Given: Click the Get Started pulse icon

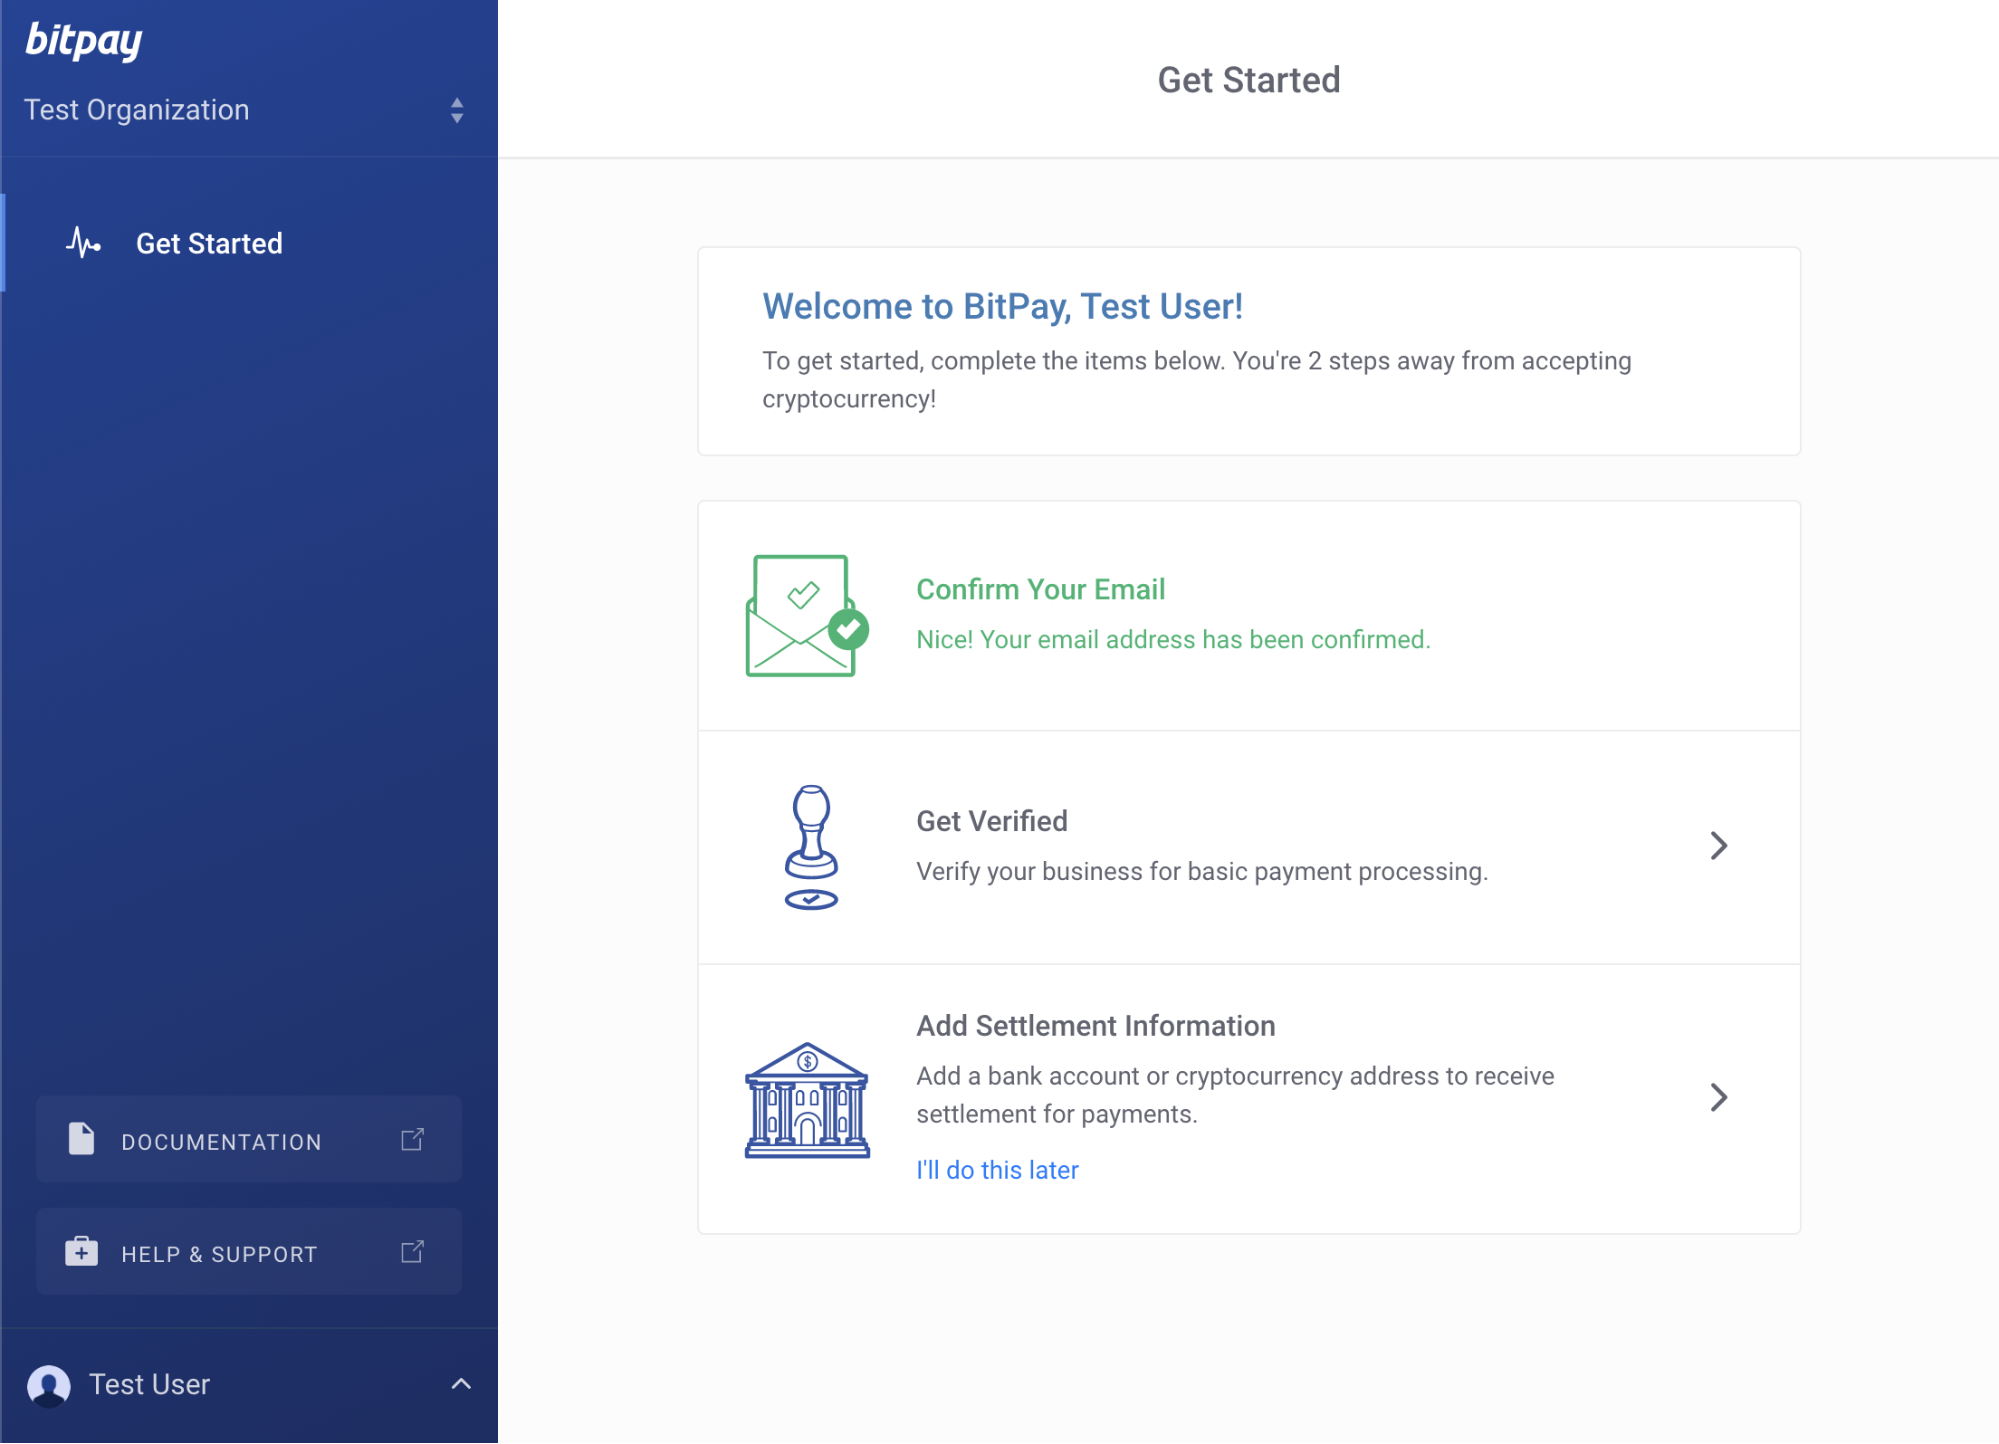Looking at the screenshot, I should 83,243.
